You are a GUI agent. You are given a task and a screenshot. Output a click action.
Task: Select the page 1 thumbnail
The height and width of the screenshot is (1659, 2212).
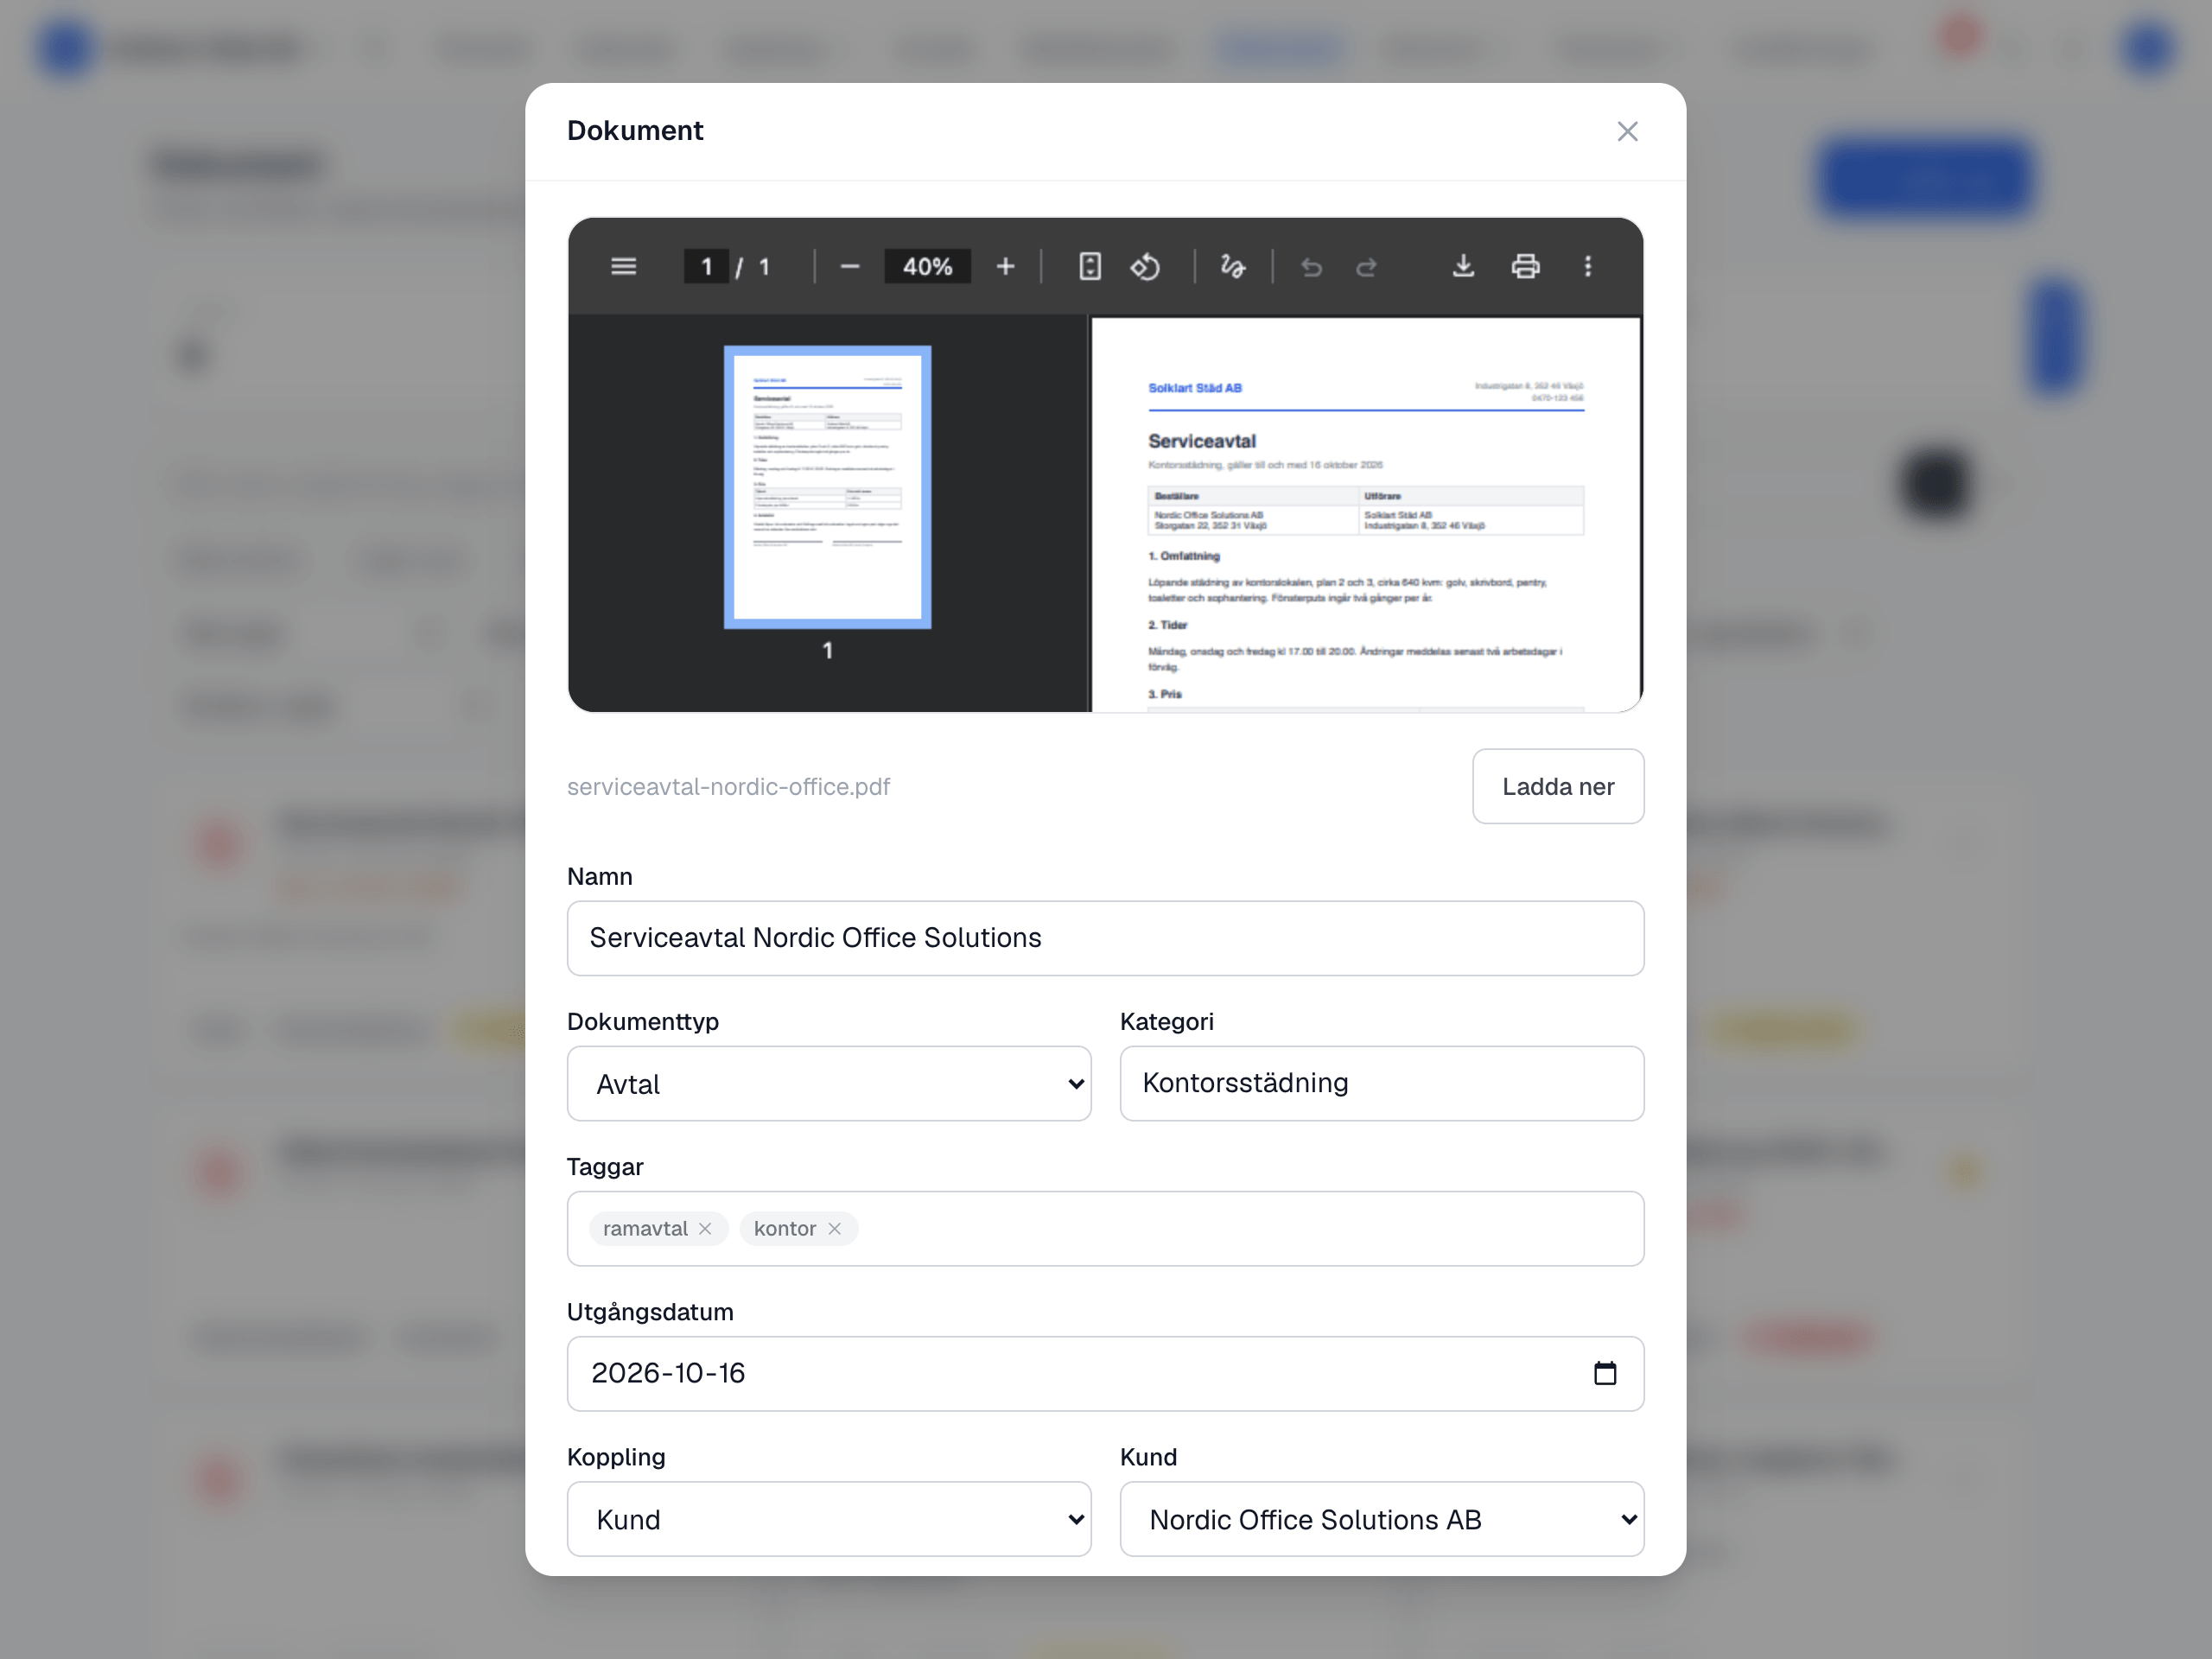[x=827, y=487]
